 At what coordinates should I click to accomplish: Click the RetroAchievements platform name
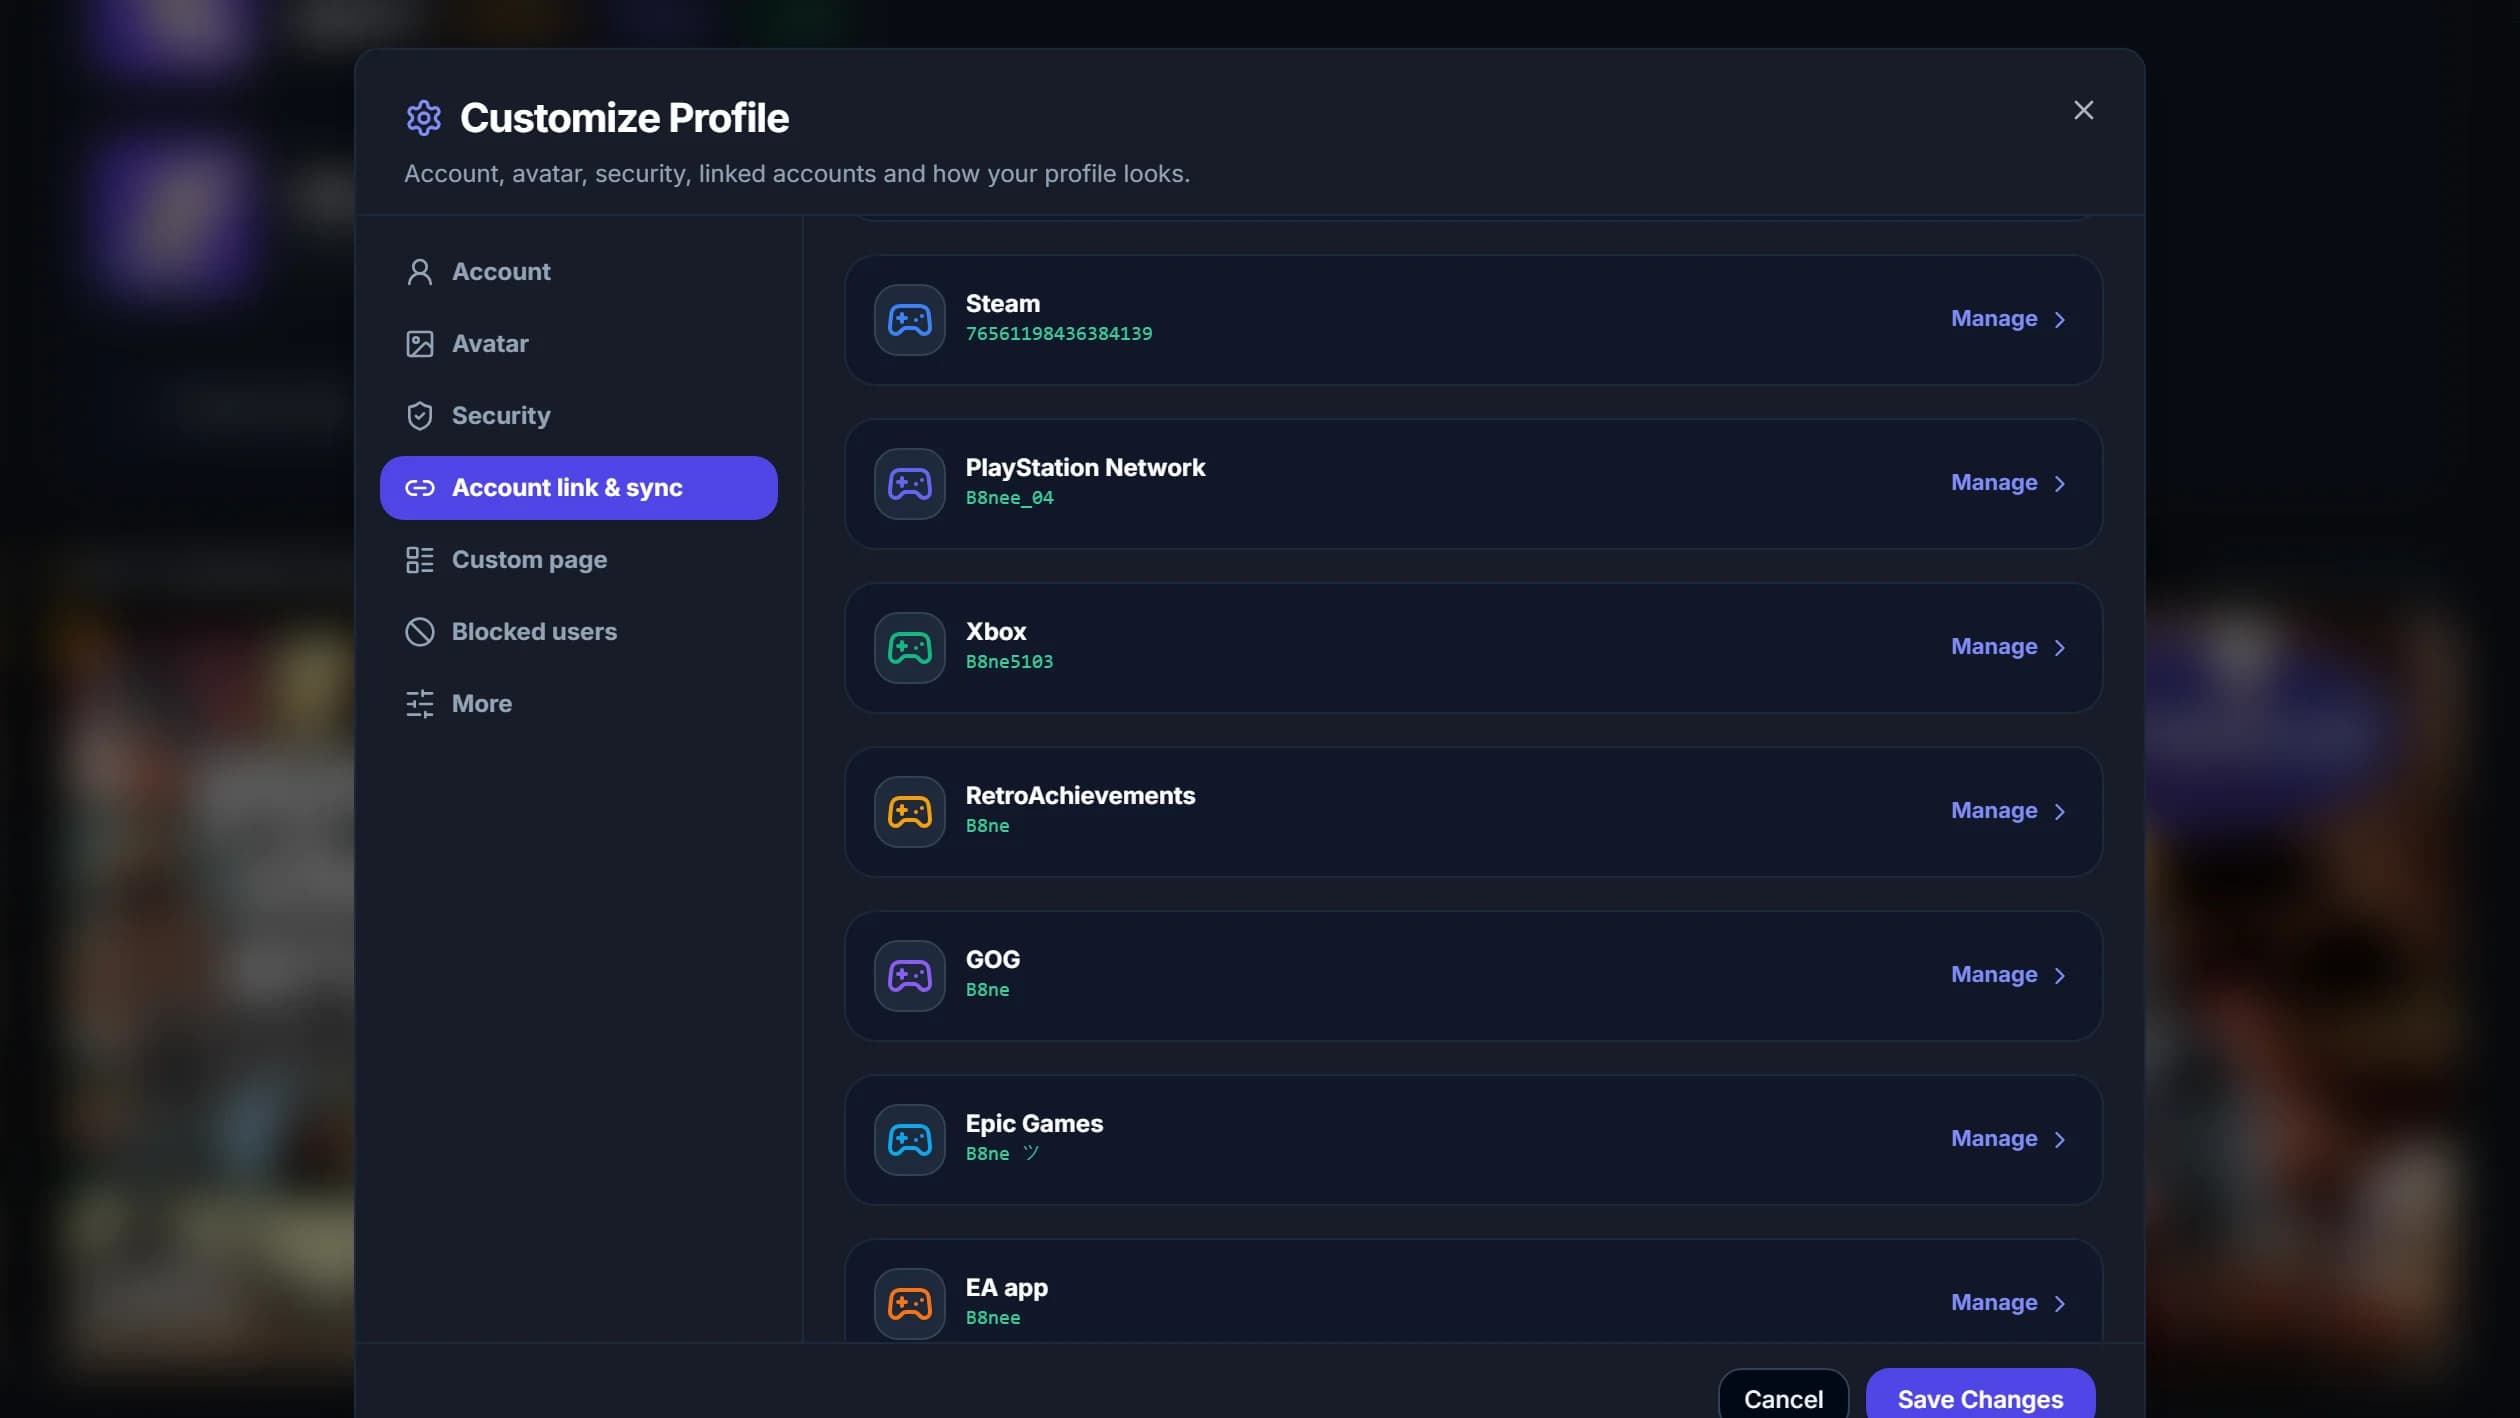click(x=1080, y=796)
